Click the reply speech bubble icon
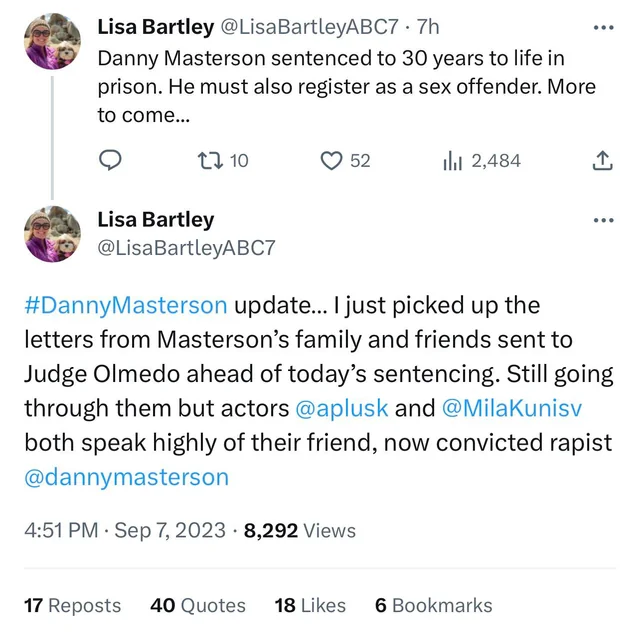 (112, 161)
